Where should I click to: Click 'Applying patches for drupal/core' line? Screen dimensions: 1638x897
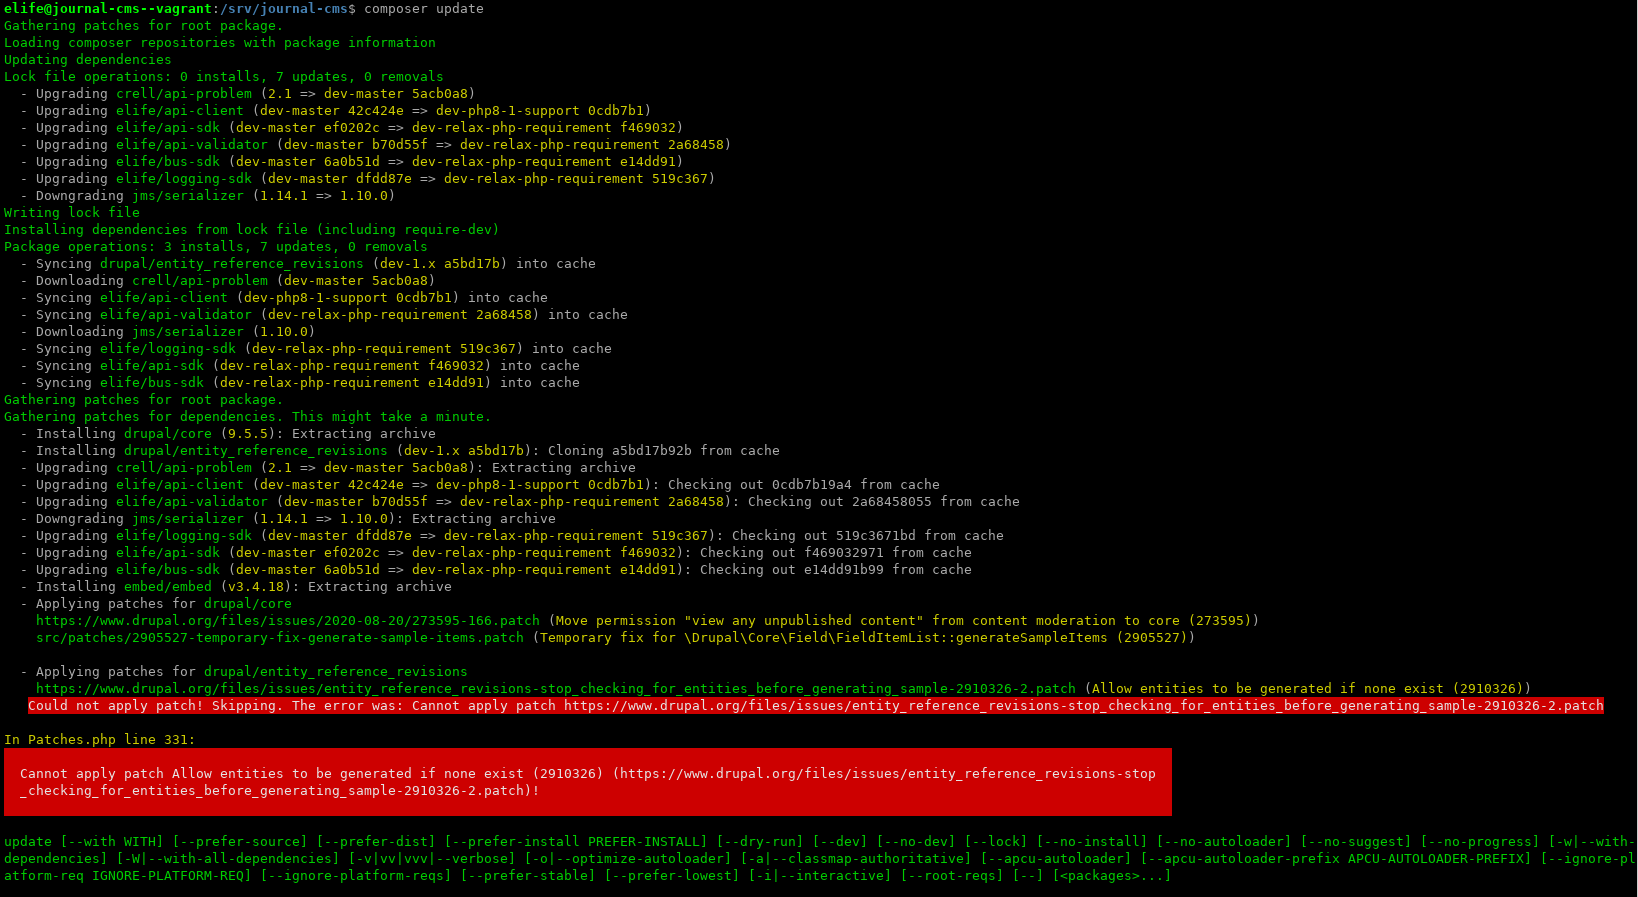(x=156, y=604)
